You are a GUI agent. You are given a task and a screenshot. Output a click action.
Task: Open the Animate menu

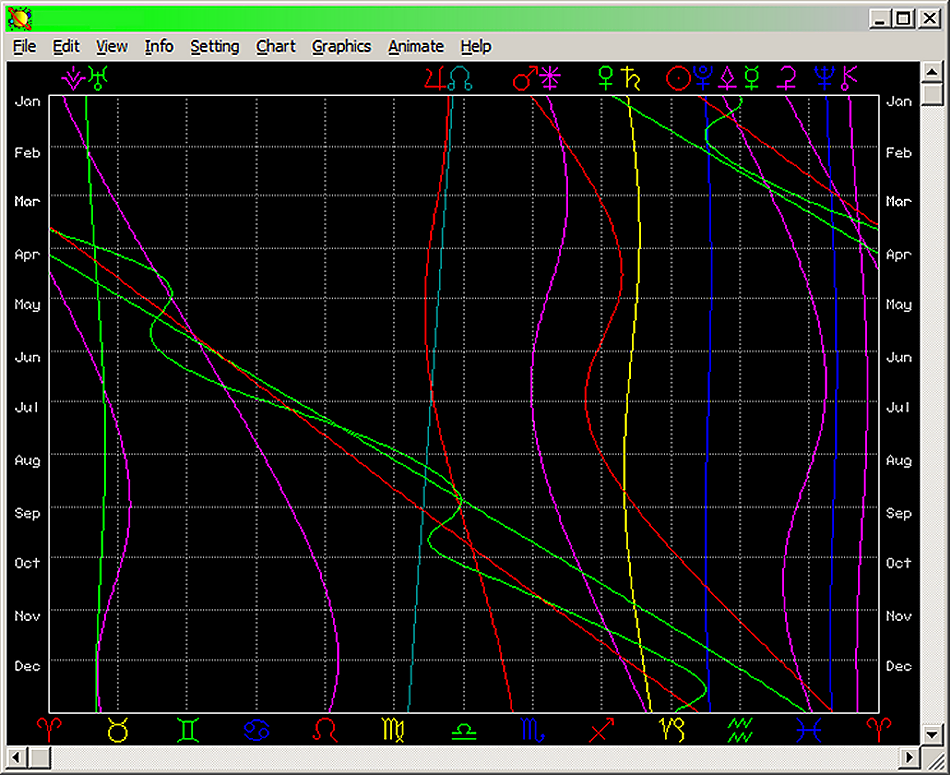[416, 46]
